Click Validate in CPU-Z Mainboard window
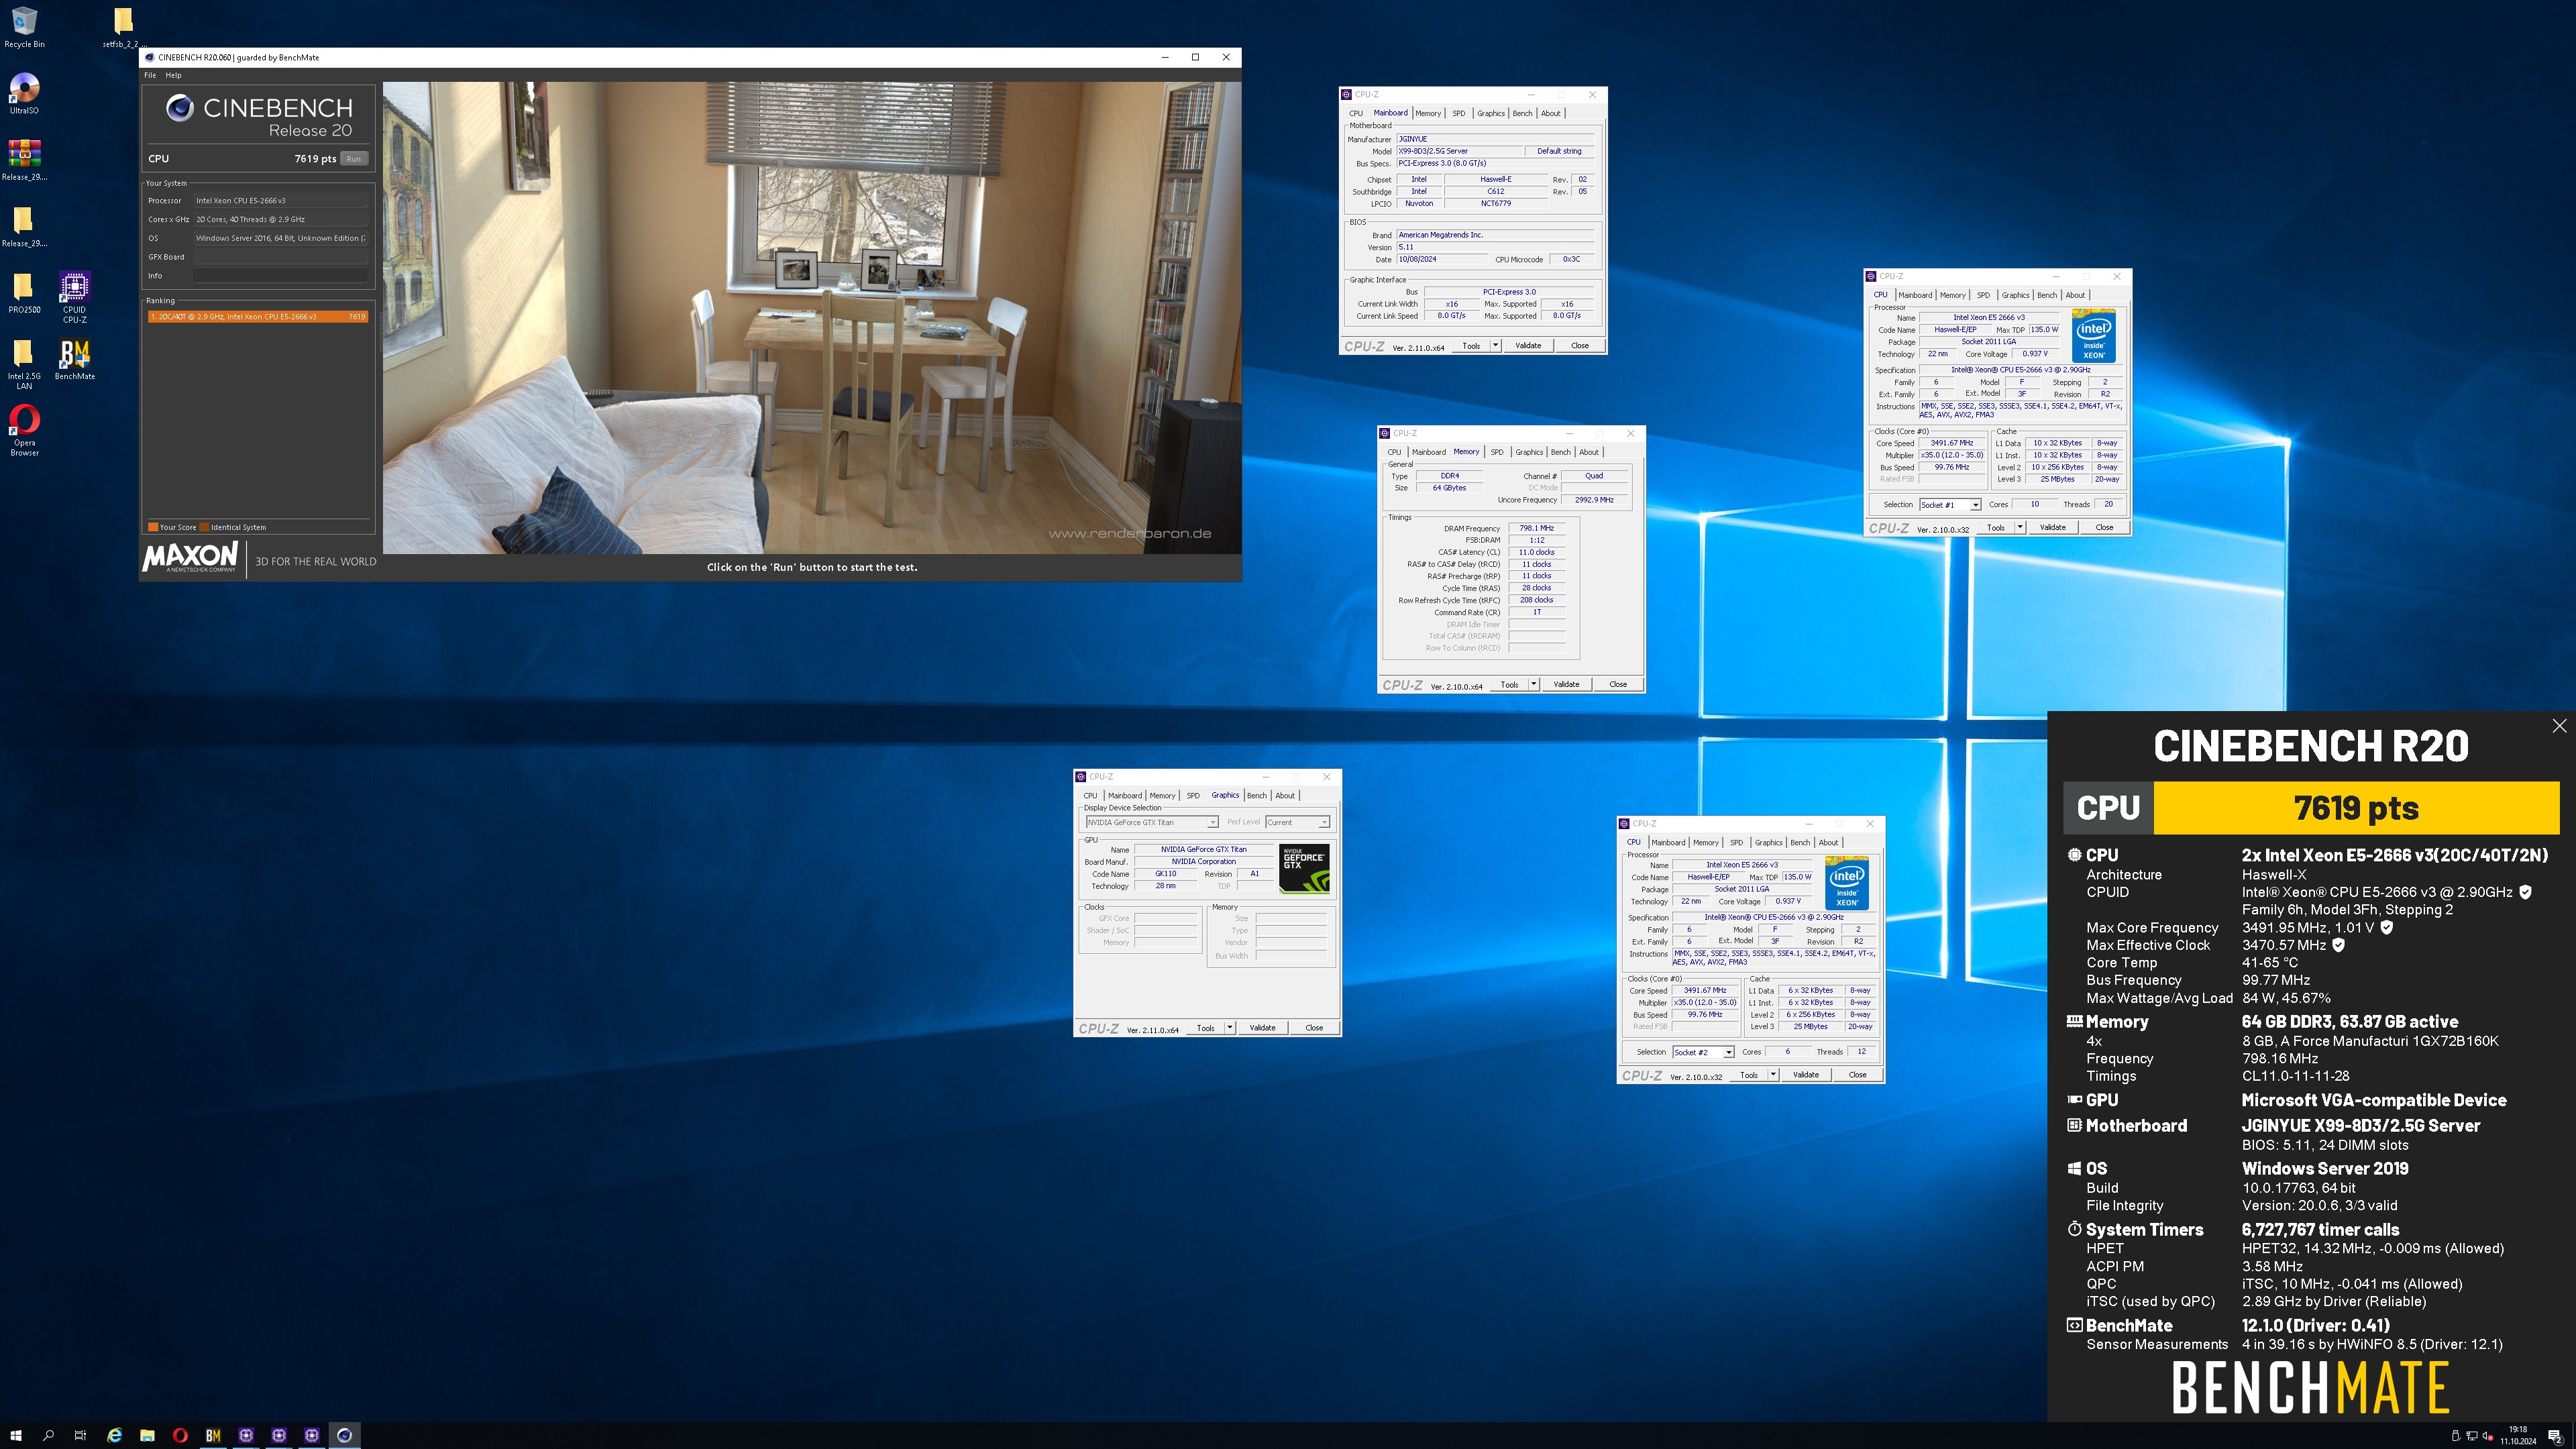 tap(1528, 345)
